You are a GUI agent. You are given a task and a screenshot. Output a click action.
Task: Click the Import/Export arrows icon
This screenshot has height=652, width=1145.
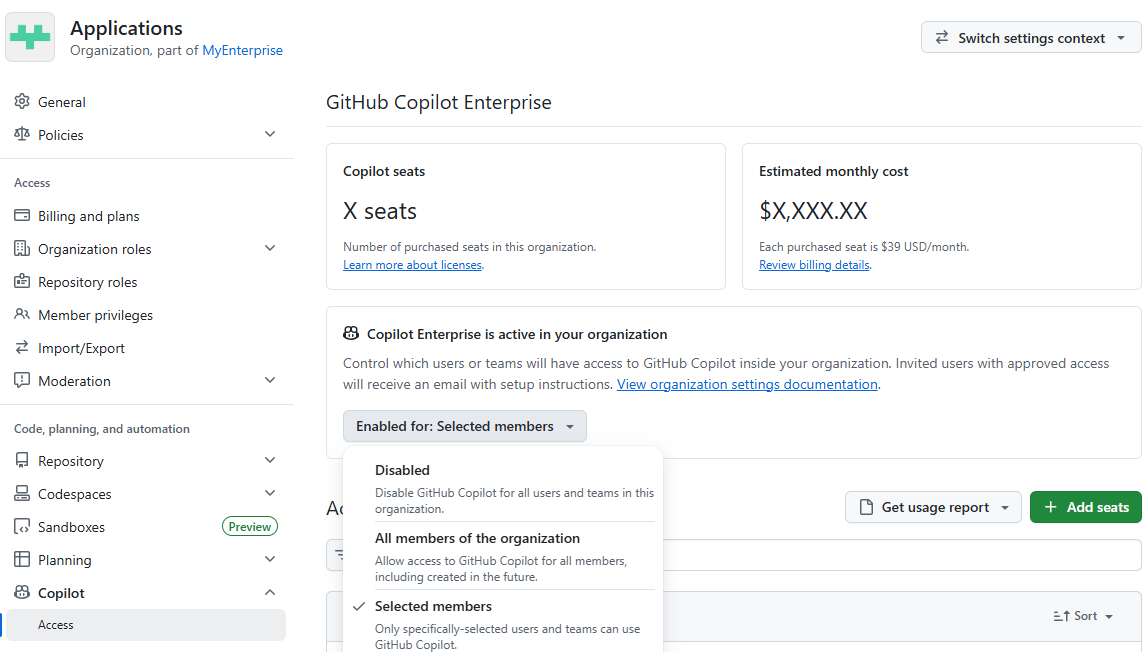click(x=22, y=348)
